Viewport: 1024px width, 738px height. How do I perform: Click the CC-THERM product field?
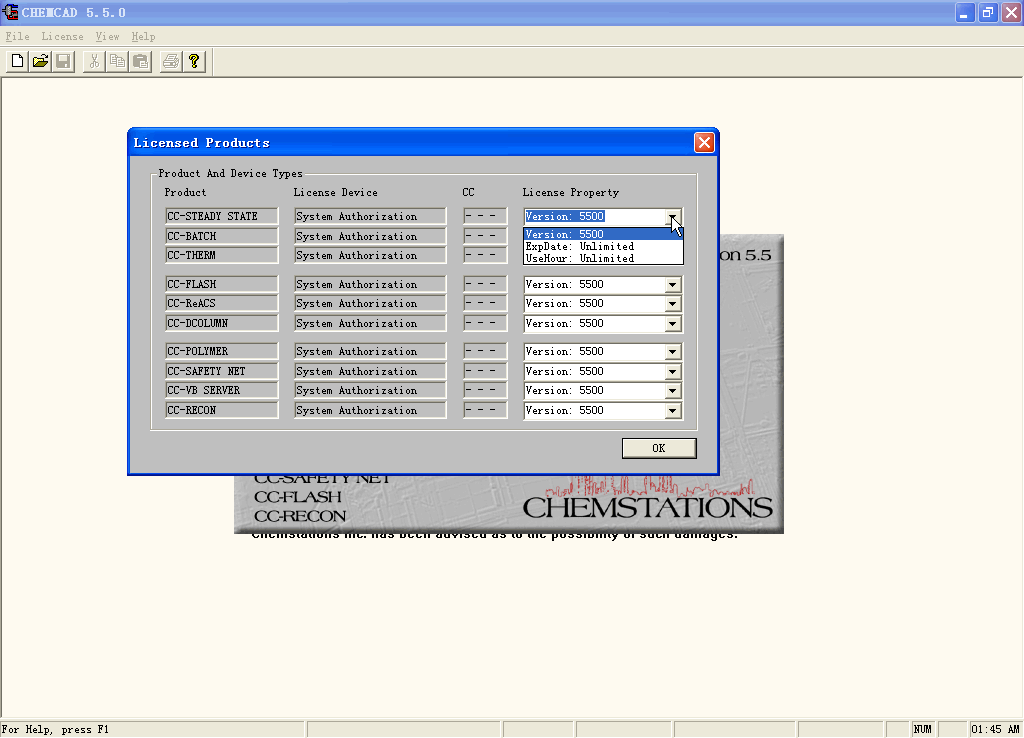coord(221,255)
